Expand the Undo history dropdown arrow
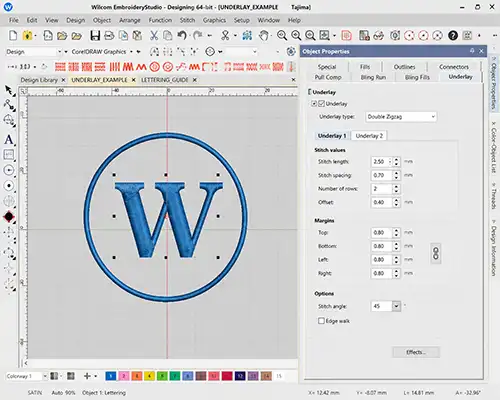This screenshot has width=500, height=400. [x=189, y=35]
